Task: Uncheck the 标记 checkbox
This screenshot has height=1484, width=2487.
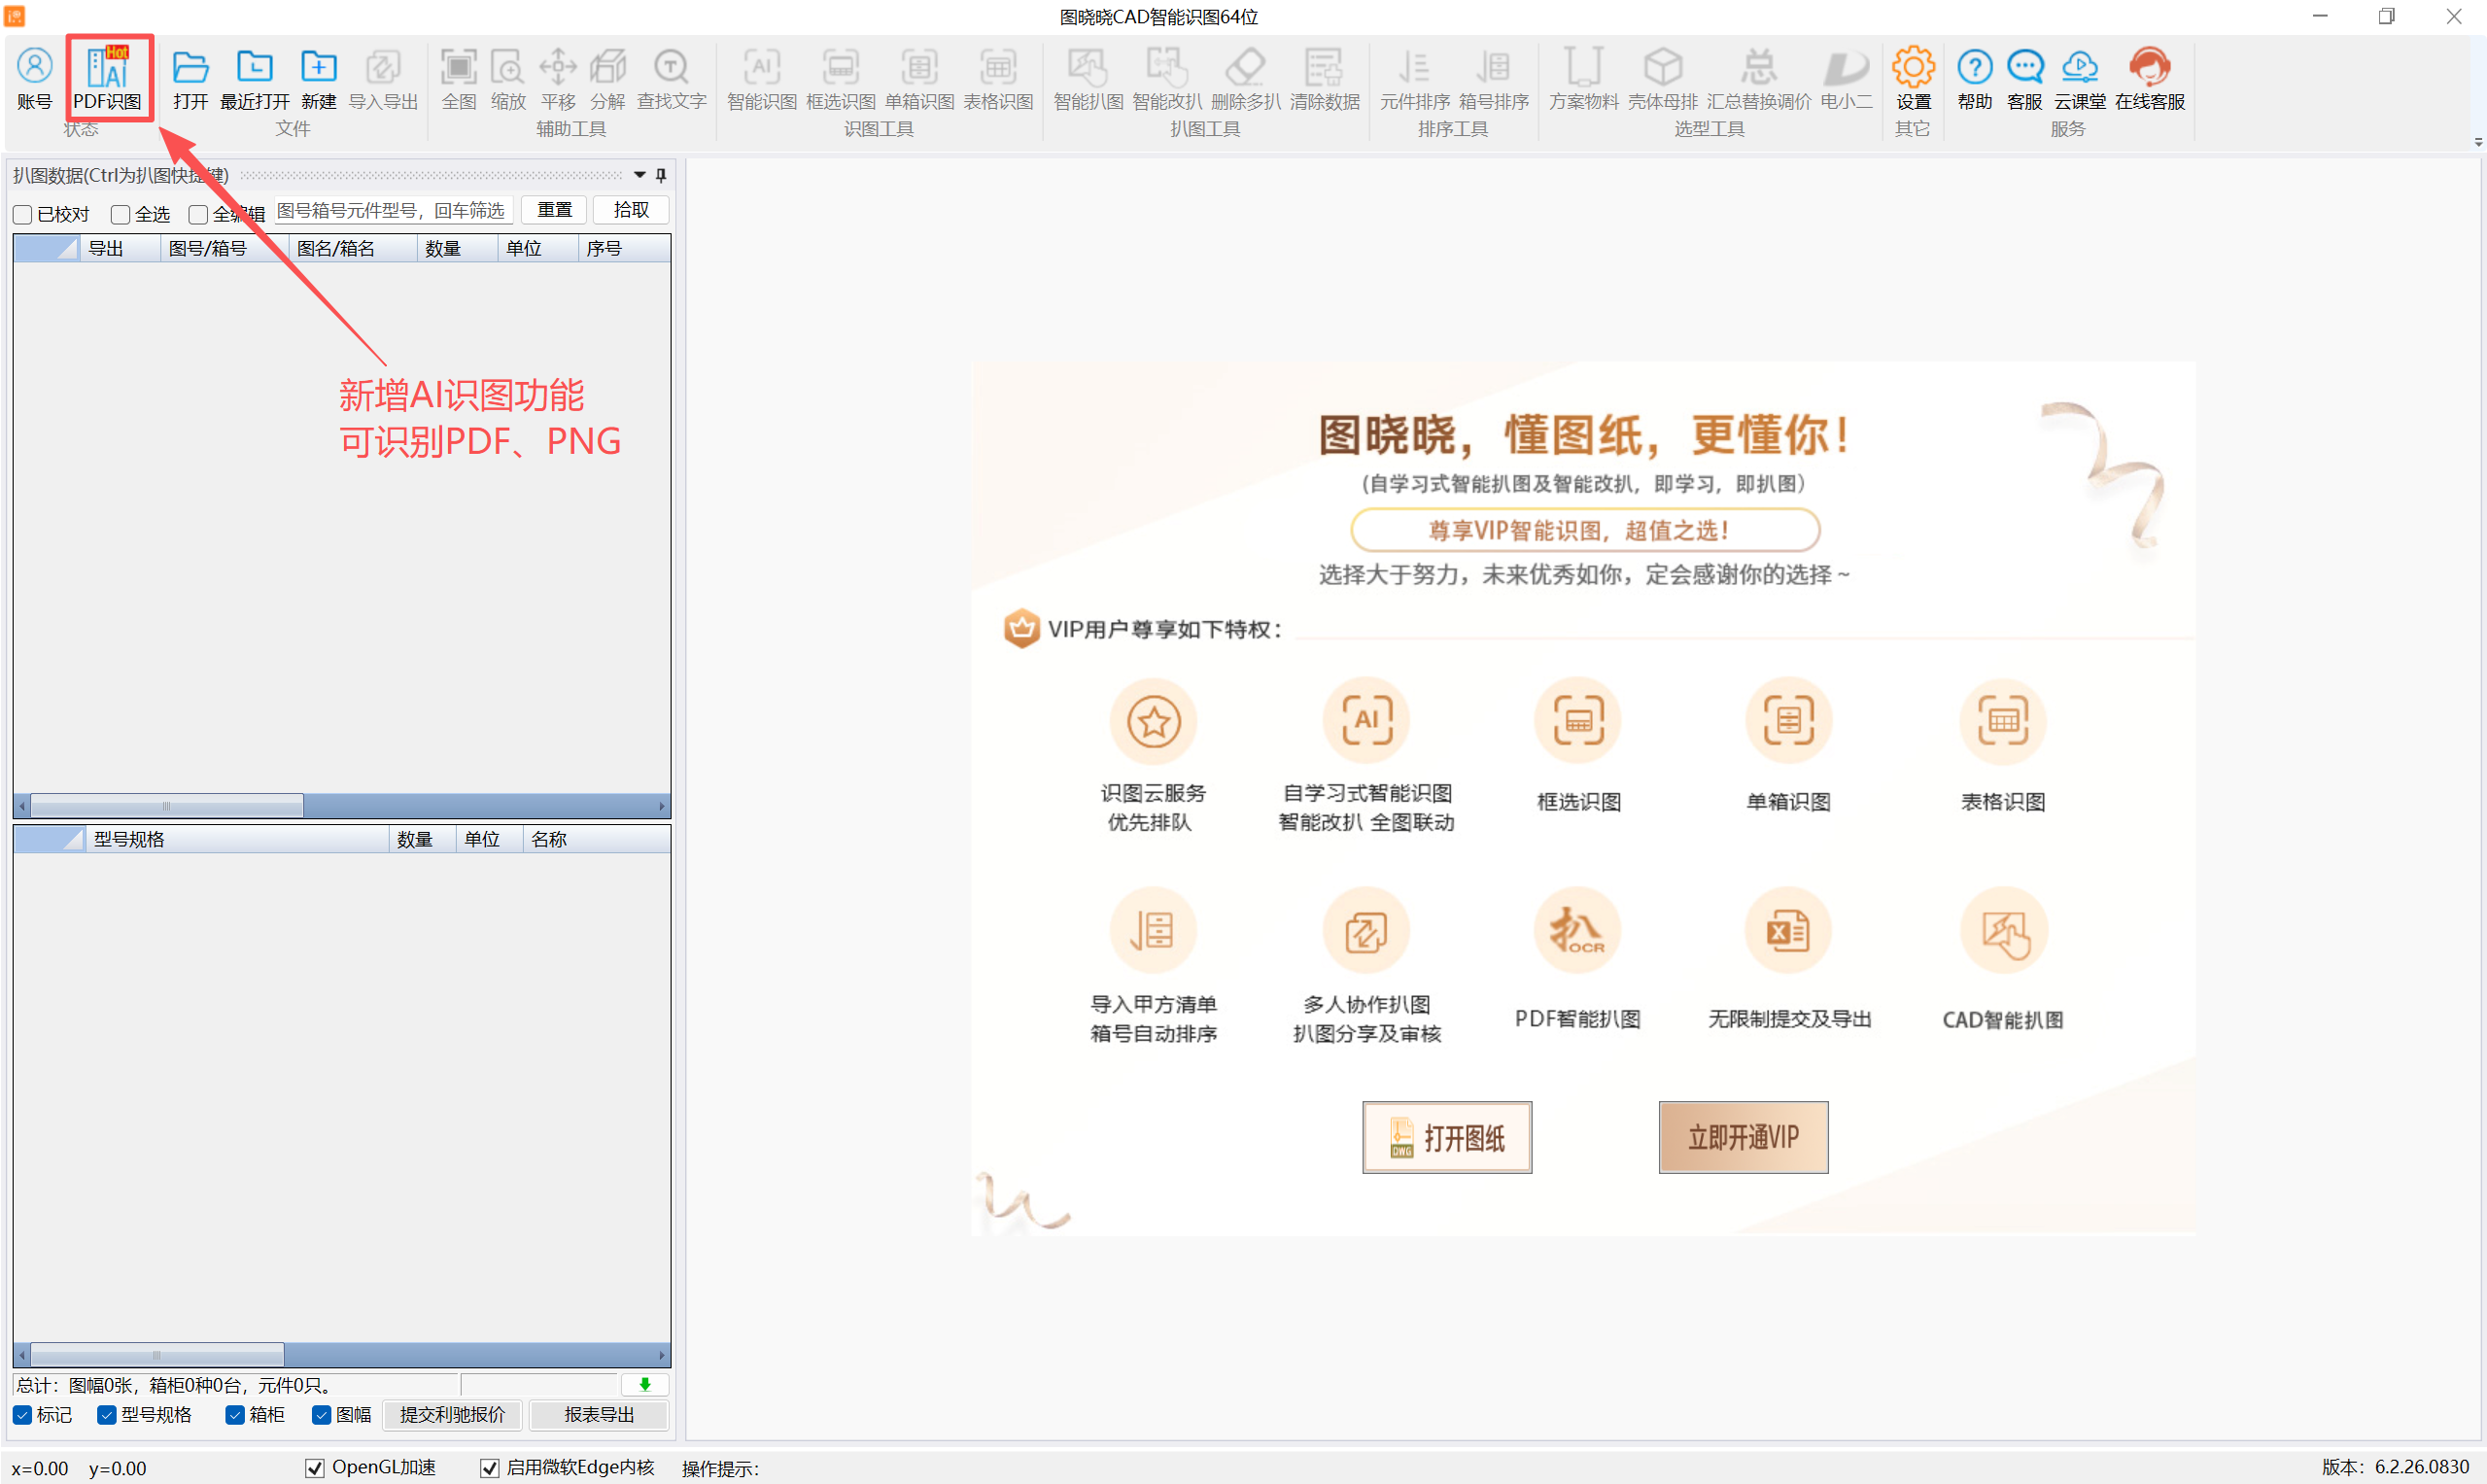Action: click(22, 1414)
